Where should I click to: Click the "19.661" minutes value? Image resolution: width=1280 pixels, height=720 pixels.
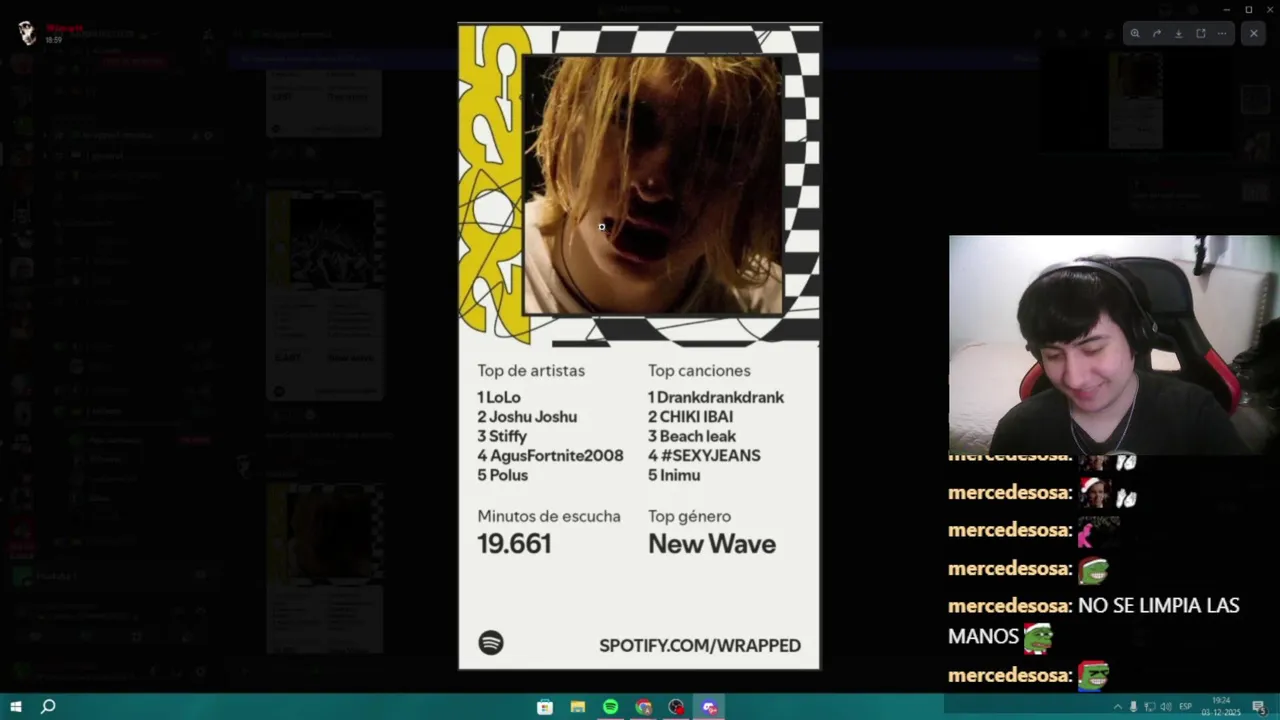pyautogui.click(x=514, y=544)
